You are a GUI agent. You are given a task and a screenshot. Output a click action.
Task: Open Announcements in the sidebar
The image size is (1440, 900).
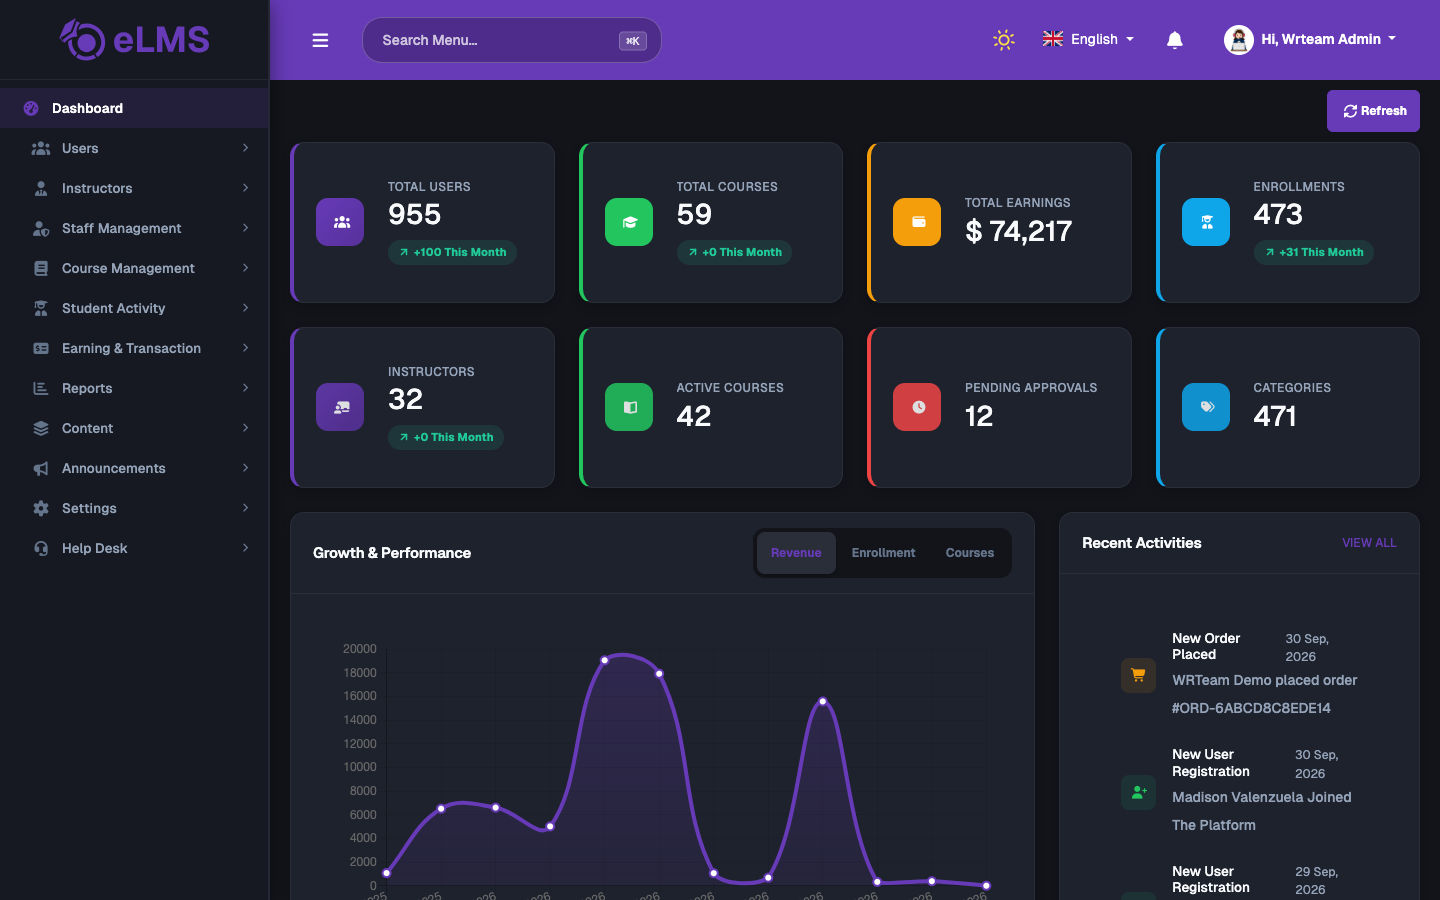(x=134, y=468)
